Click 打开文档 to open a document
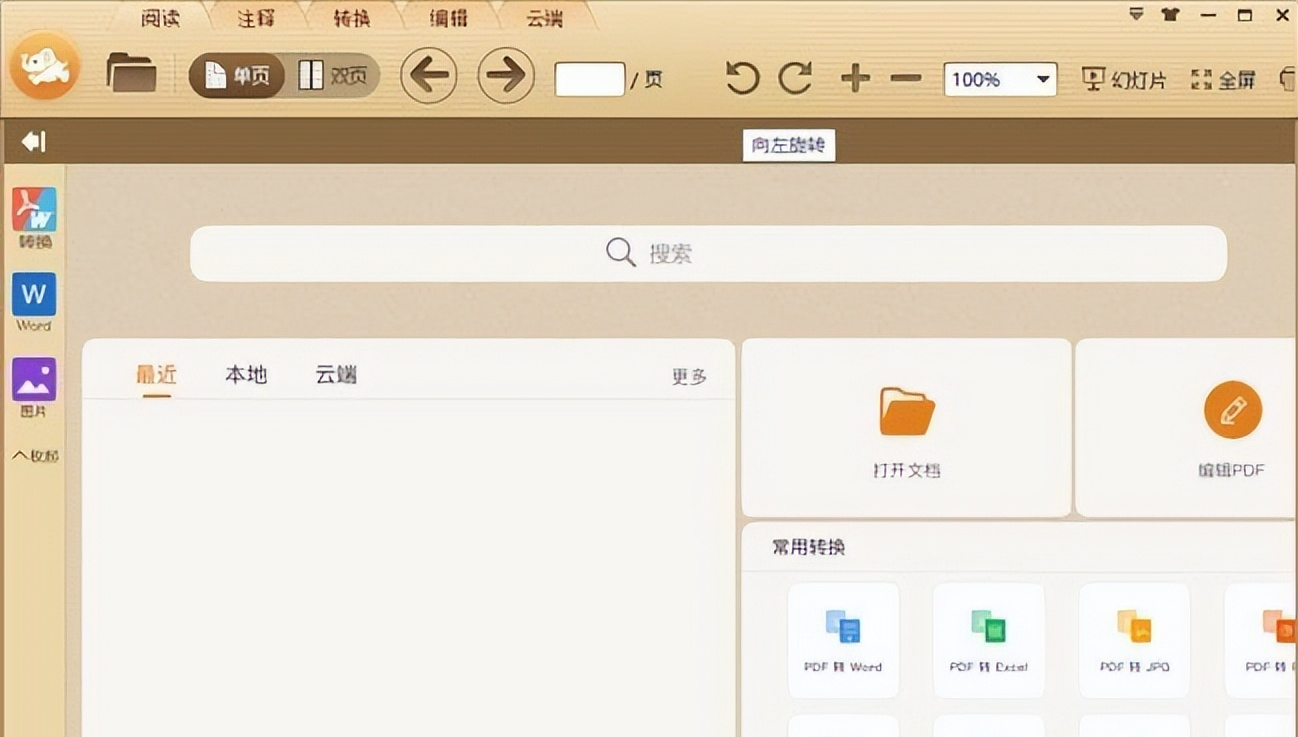 coord(906,428)
